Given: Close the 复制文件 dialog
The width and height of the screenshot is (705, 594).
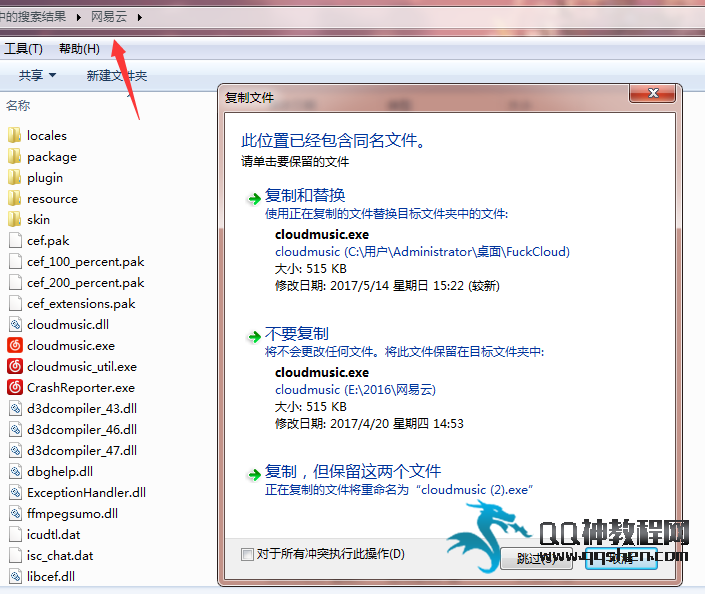Looking at the screenshot, I should click(653, 93).
